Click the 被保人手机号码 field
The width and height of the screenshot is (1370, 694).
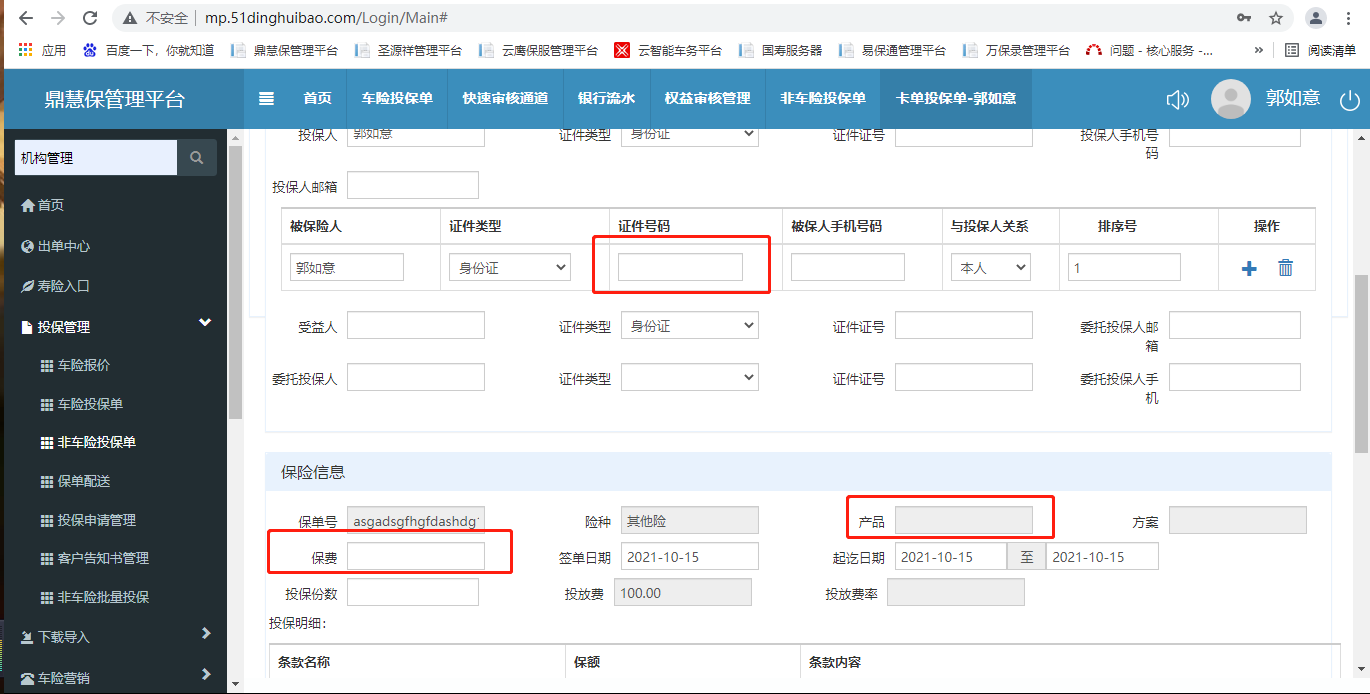(848, 267)
